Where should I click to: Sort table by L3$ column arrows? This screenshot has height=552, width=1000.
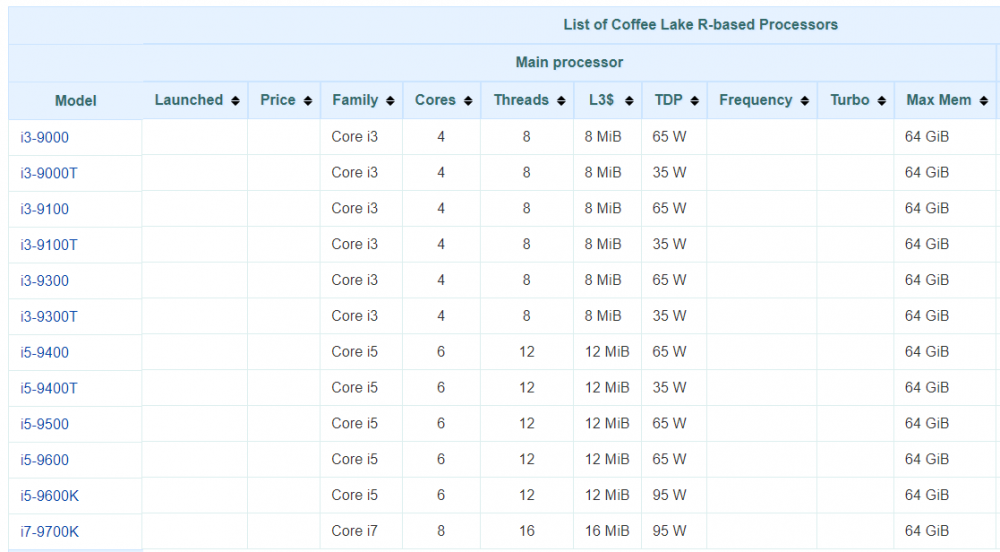click(629, 101)
